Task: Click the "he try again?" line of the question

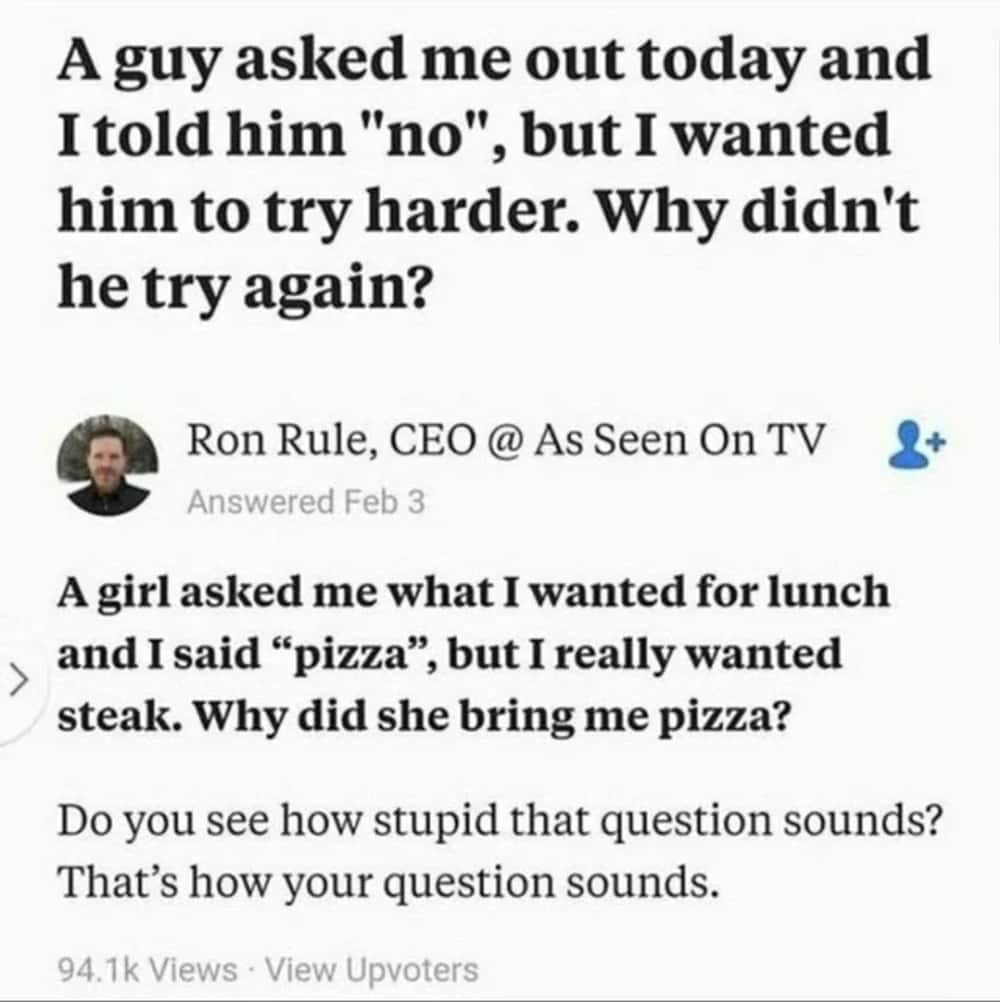Action: pyautogui.click(x=244, y=289)
